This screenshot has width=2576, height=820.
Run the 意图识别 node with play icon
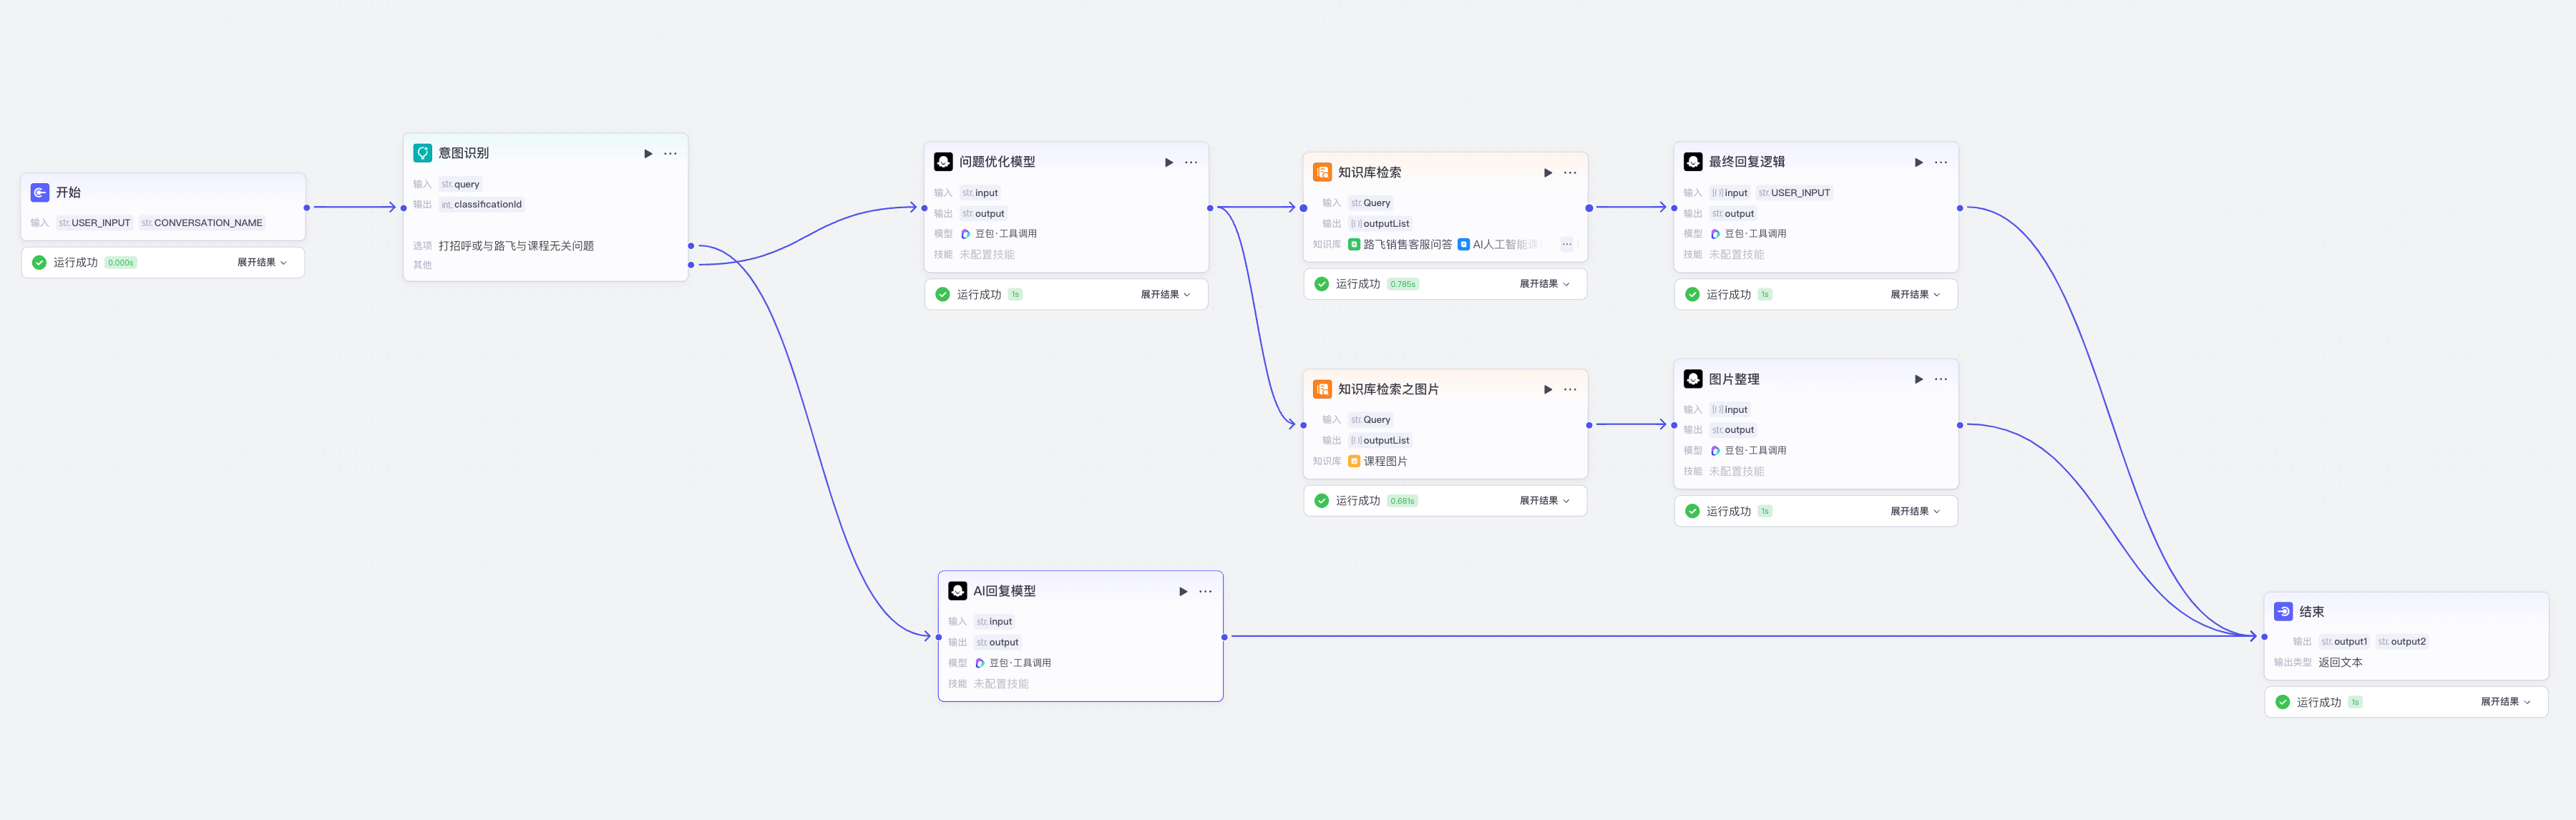(x=648, y=153)
